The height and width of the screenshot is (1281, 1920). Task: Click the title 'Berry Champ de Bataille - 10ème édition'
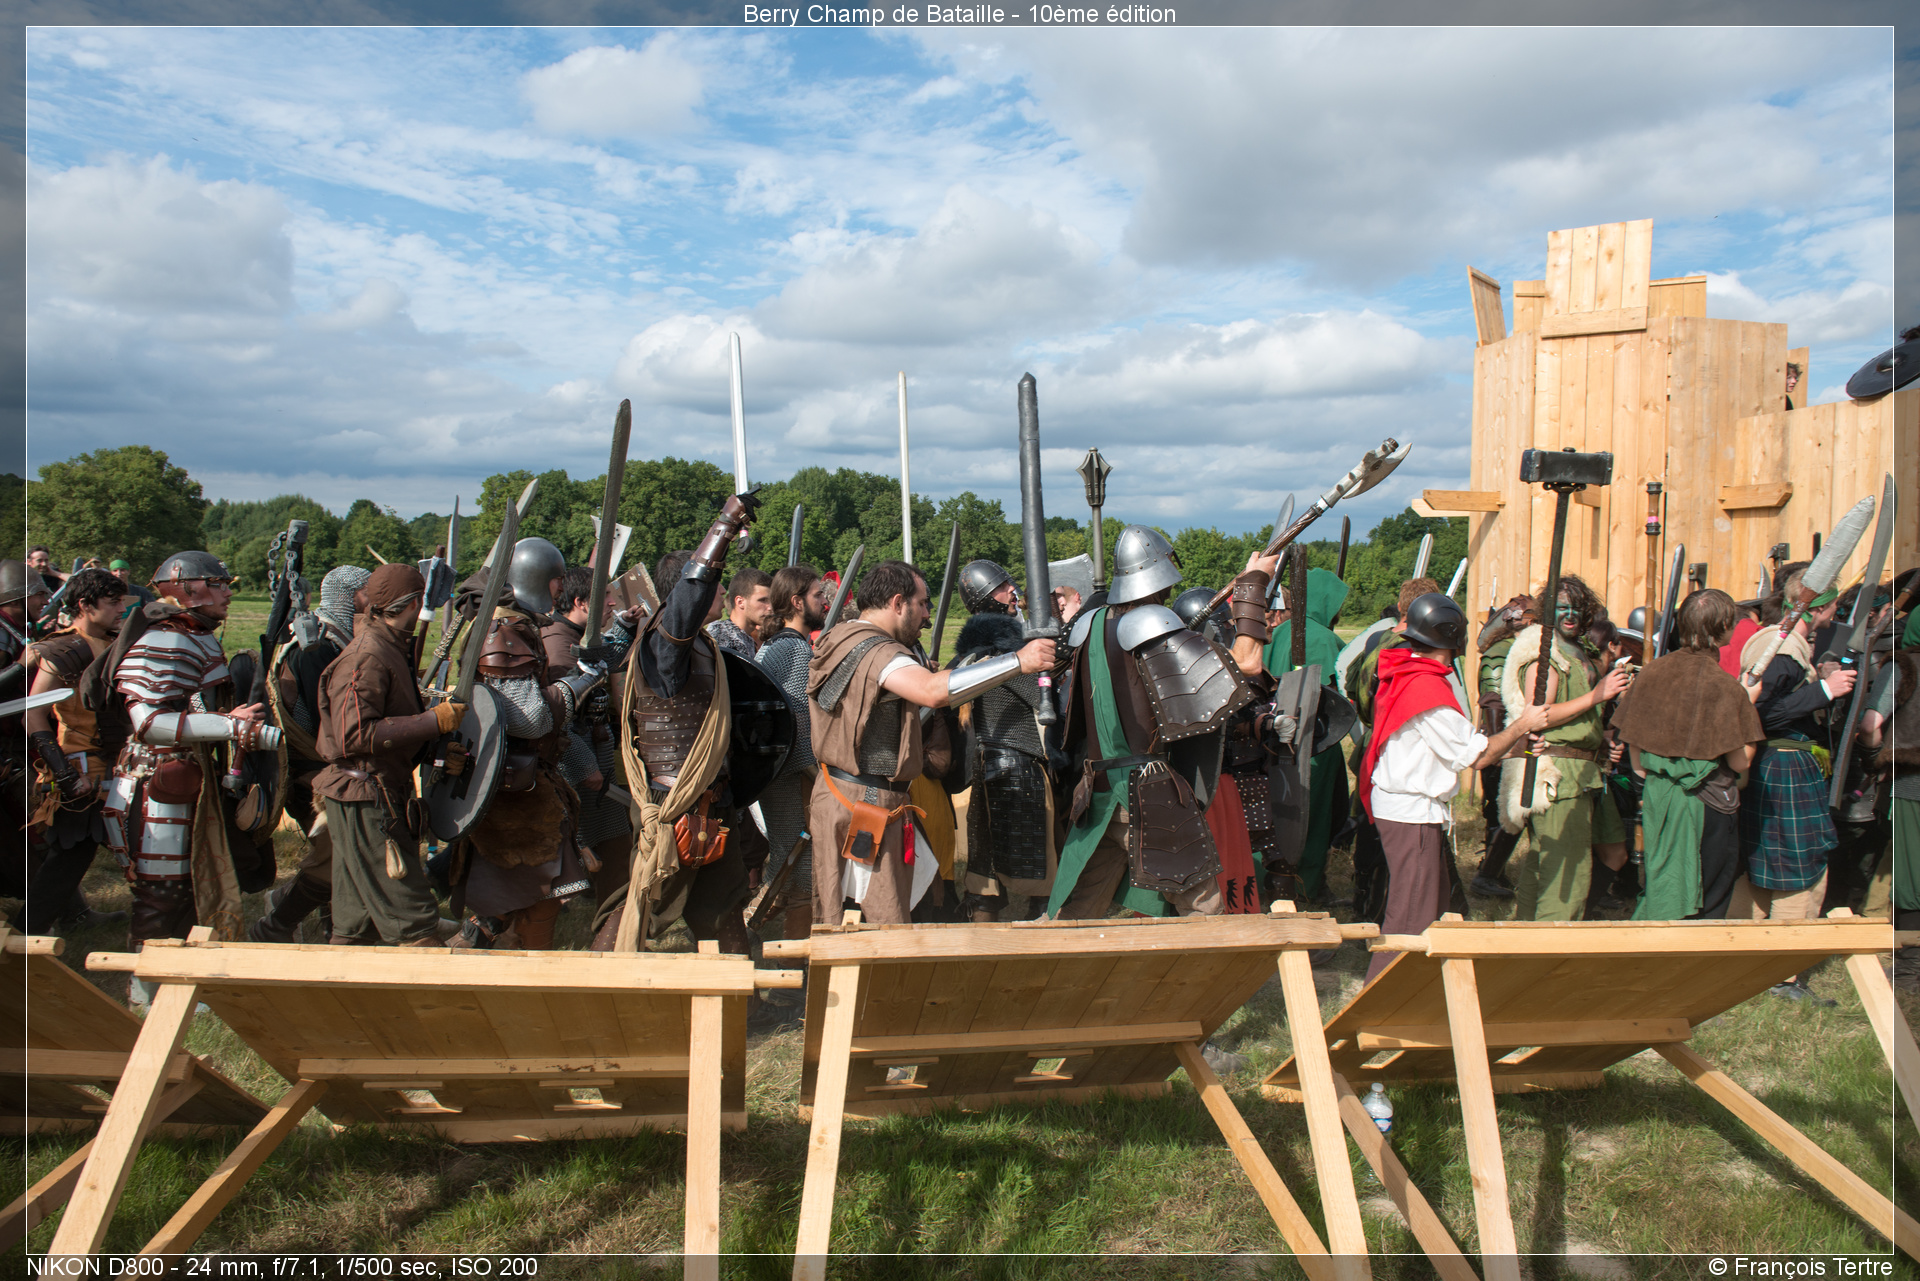click(959, 14)
